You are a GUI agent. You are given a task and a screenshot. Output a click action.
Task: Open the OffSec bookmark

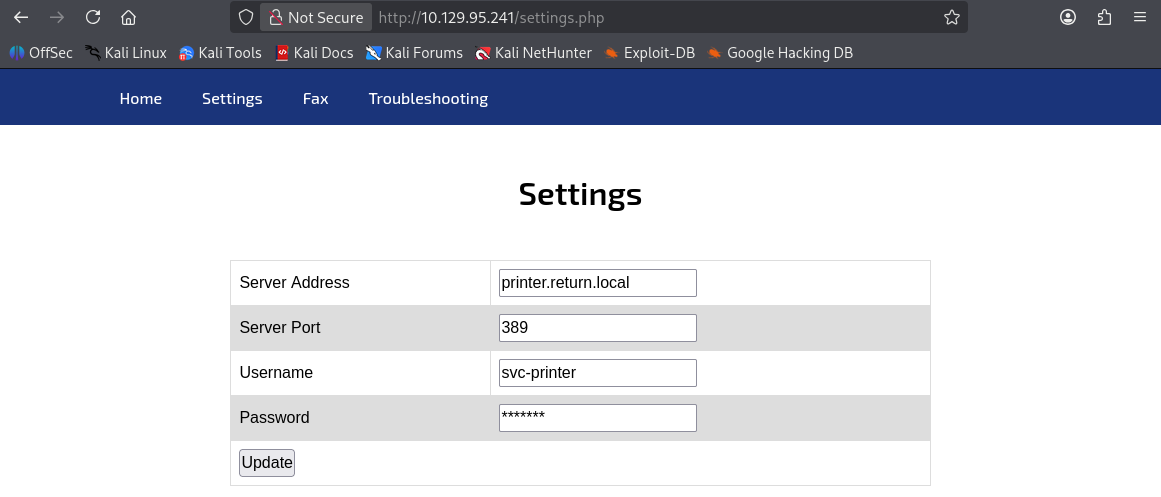tap(41, 53)
